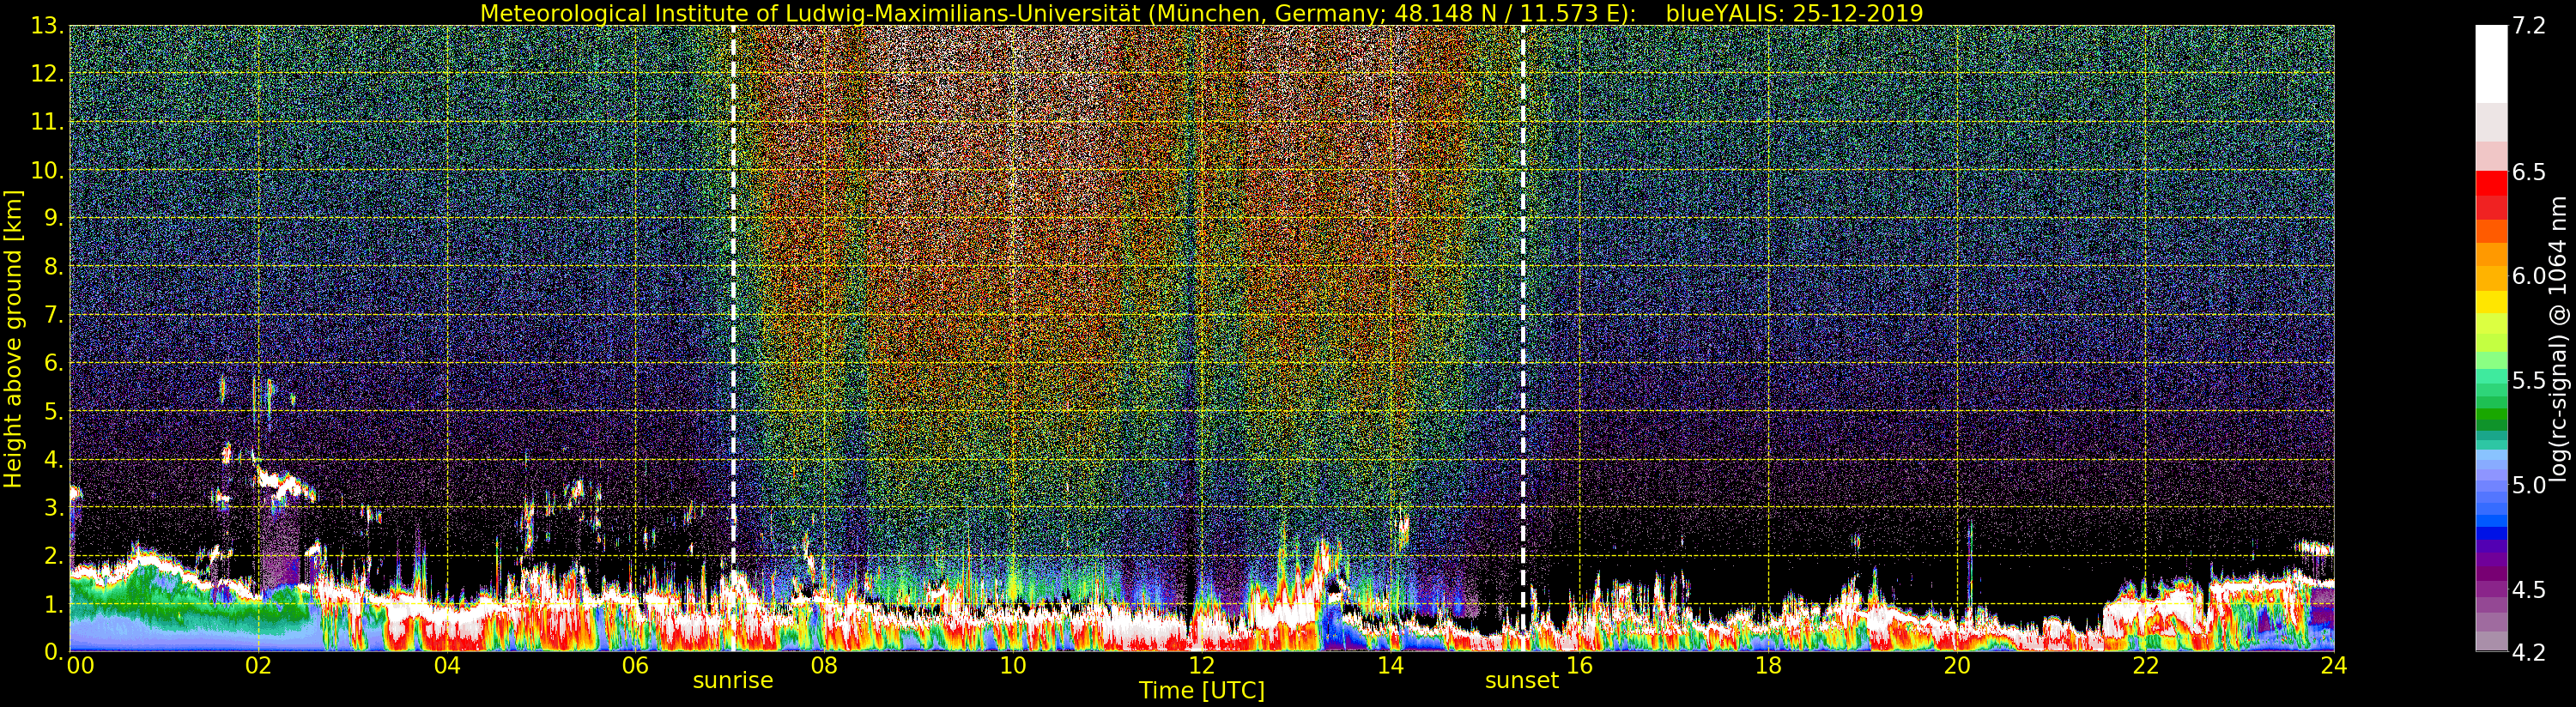Click the height axis tick '10.'
This screenshot has width=2576, height=707.
(x=48, y=170)
